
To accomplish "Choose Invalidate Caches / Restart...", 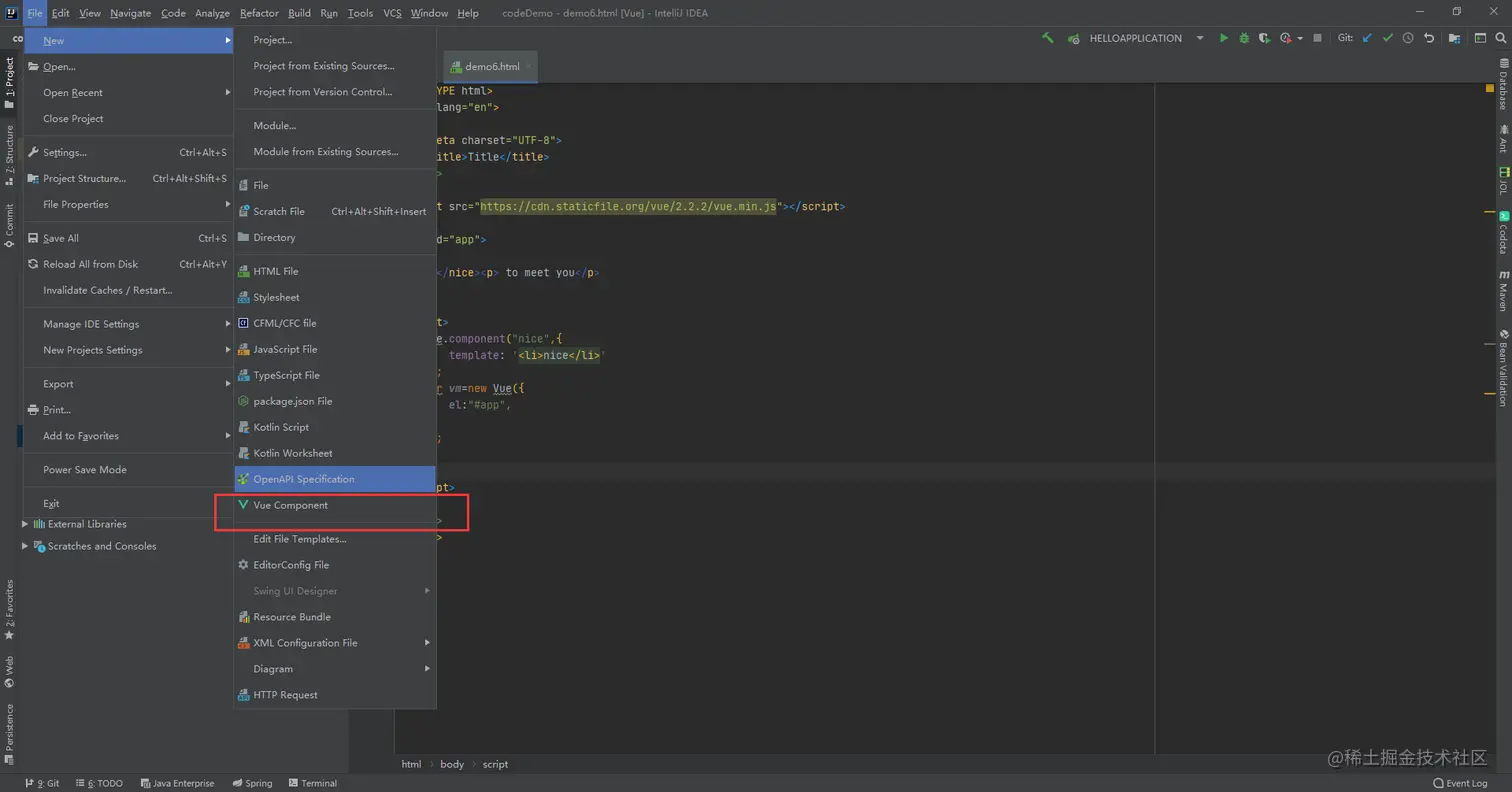I will click(x=129, y=291).
